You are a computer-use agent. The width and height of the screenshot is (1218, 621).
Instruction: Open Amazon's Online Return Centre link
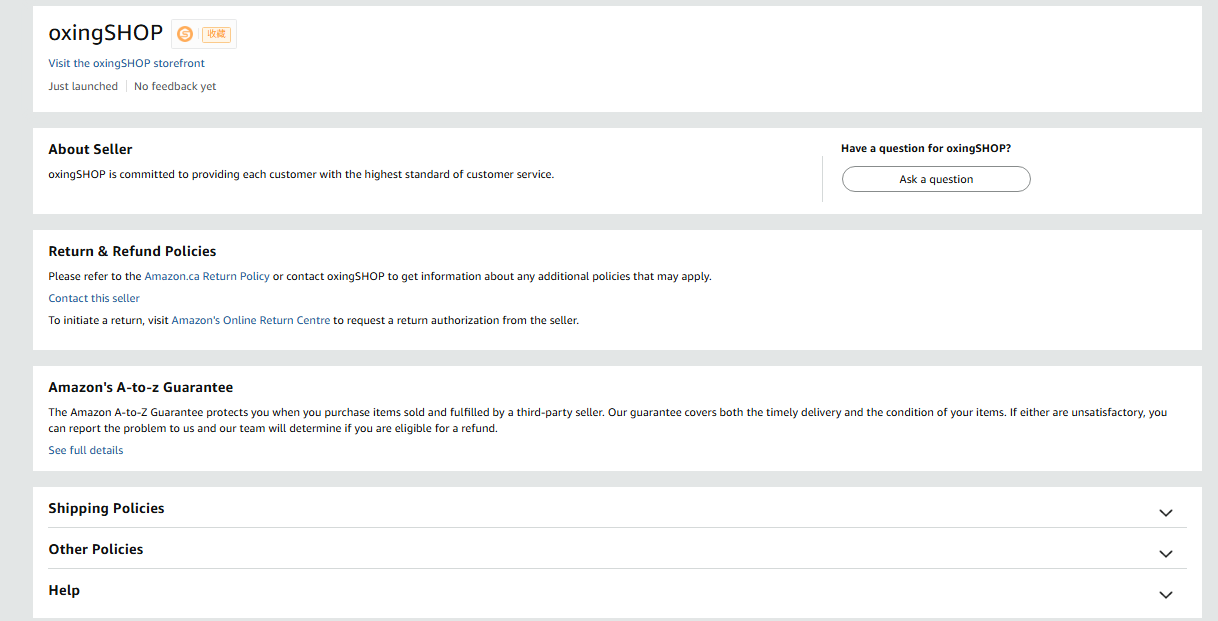(x=251, y=320)
